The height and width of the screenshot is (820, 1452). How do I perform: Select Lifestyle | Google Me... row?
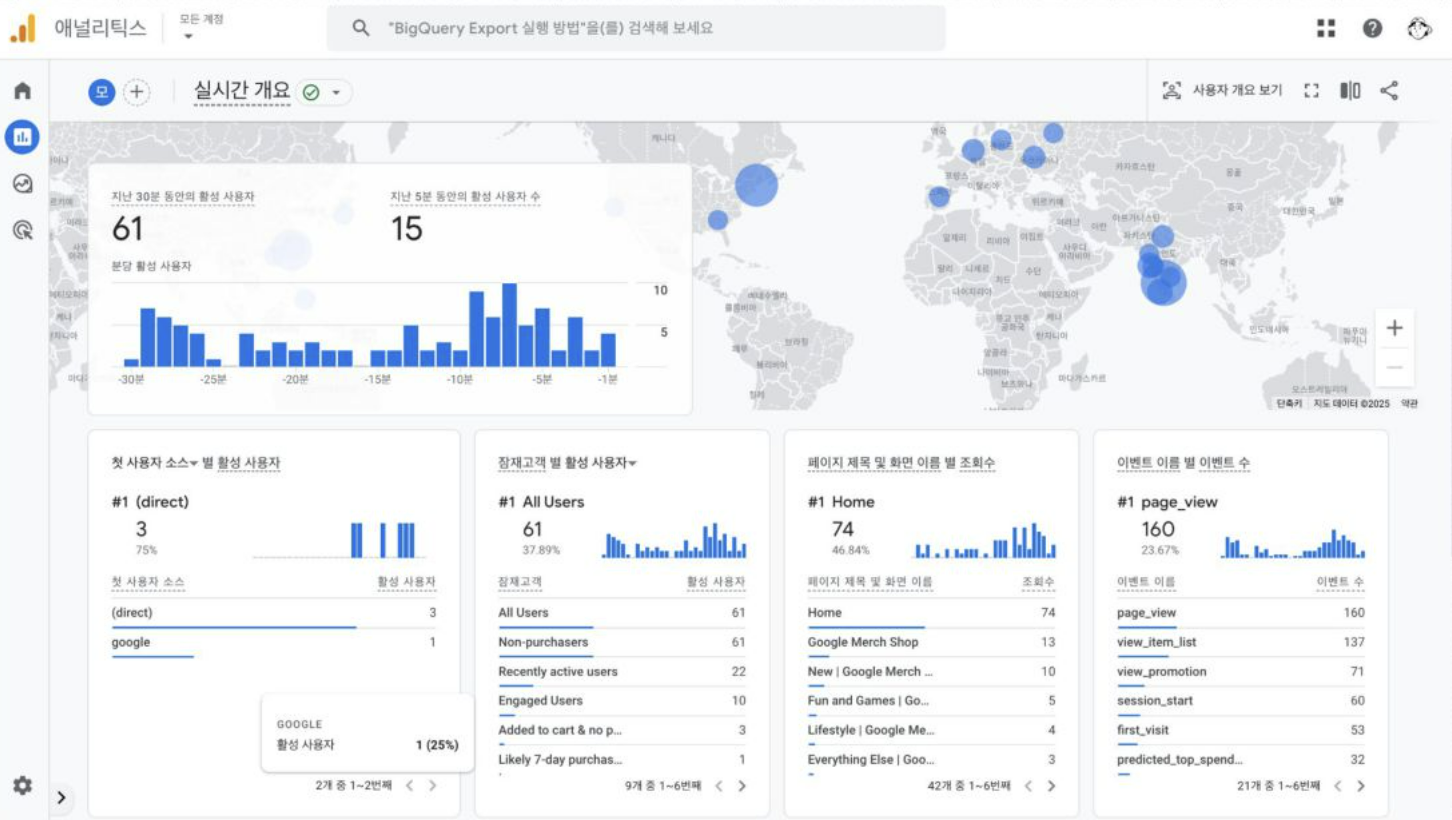tap(931, 731)
